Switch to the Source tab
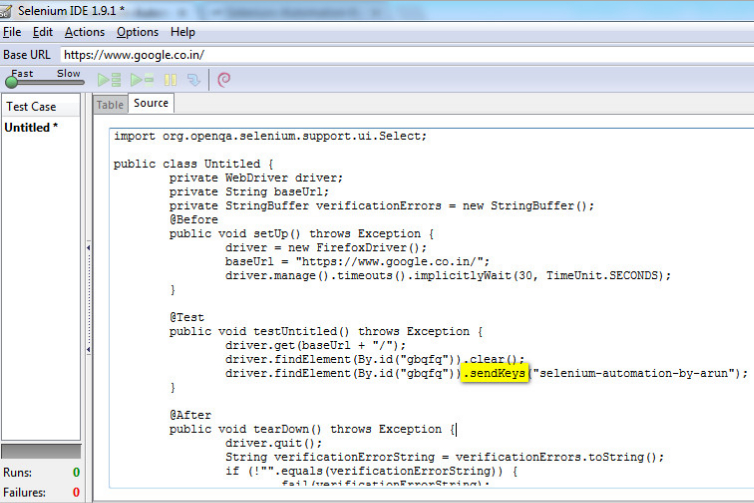Image resolution: width=754 pixels, height=503 pixels. tap(151, 103)
